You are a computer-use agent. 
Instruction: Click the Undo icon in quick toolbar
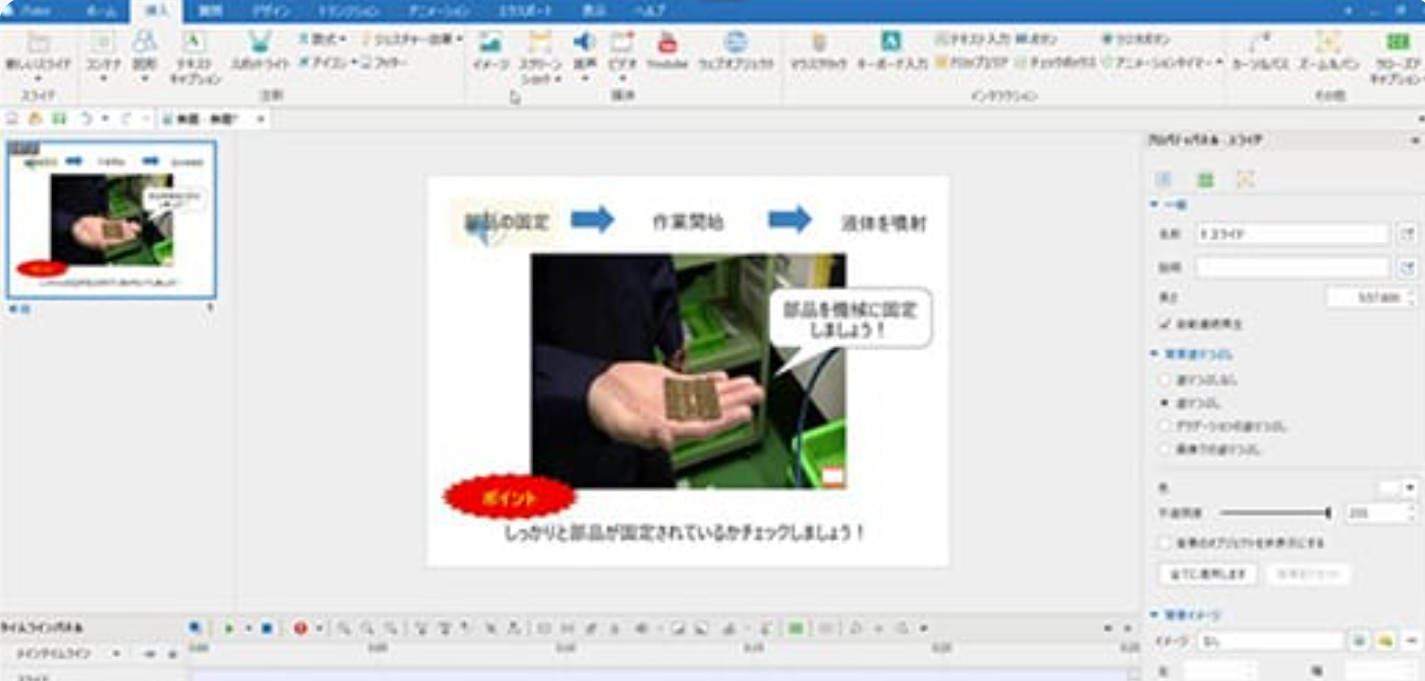(86, 119)
